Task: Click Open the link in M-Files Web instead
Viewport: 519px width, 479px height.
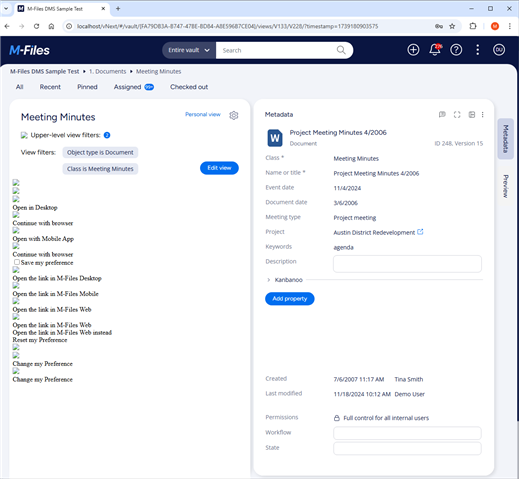Action: (62, 332)
